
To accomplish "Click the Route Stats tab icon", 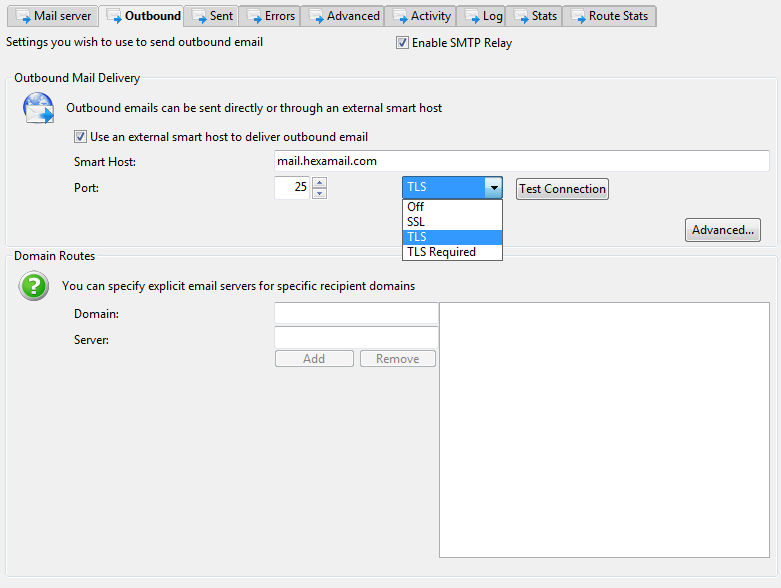I will click(x=577, y=16).
